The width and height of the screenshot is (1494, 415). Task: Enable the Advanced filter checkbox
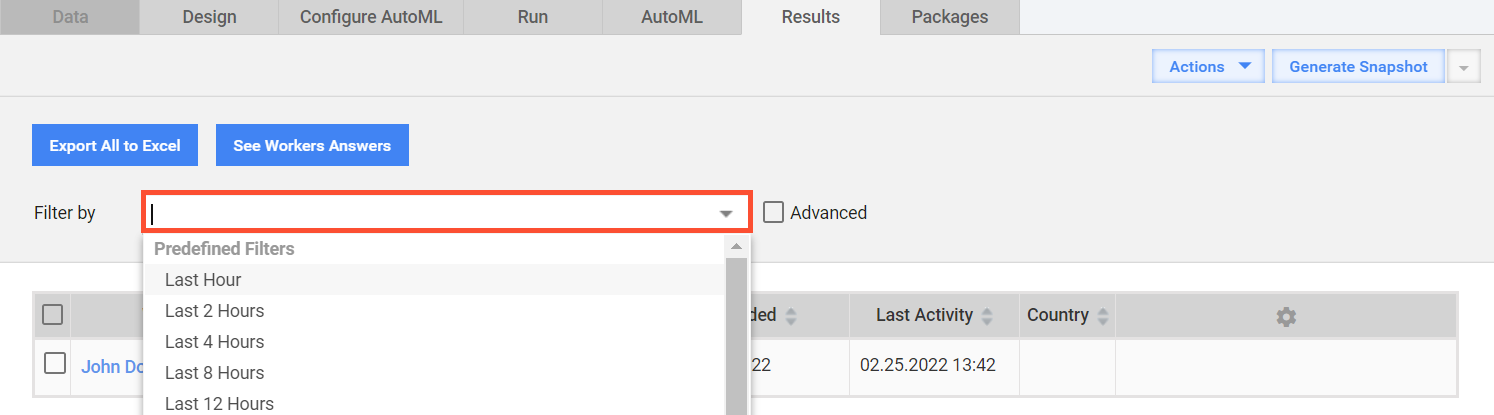pos(772,212)
